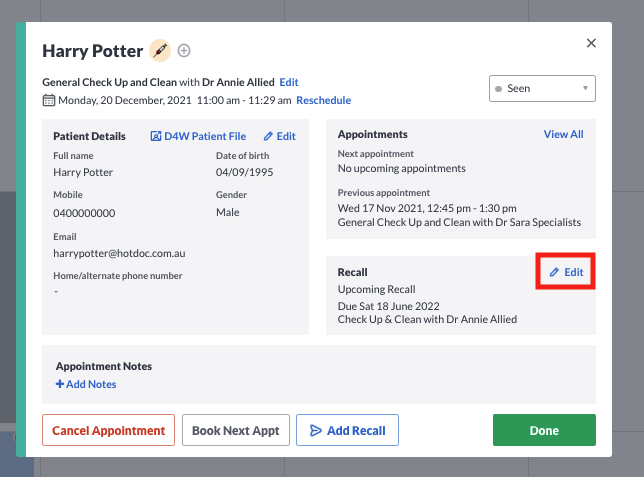Select the date of birth 04/09/1995
The height and width of the screenshot is (477, 644).
(244, 172)
